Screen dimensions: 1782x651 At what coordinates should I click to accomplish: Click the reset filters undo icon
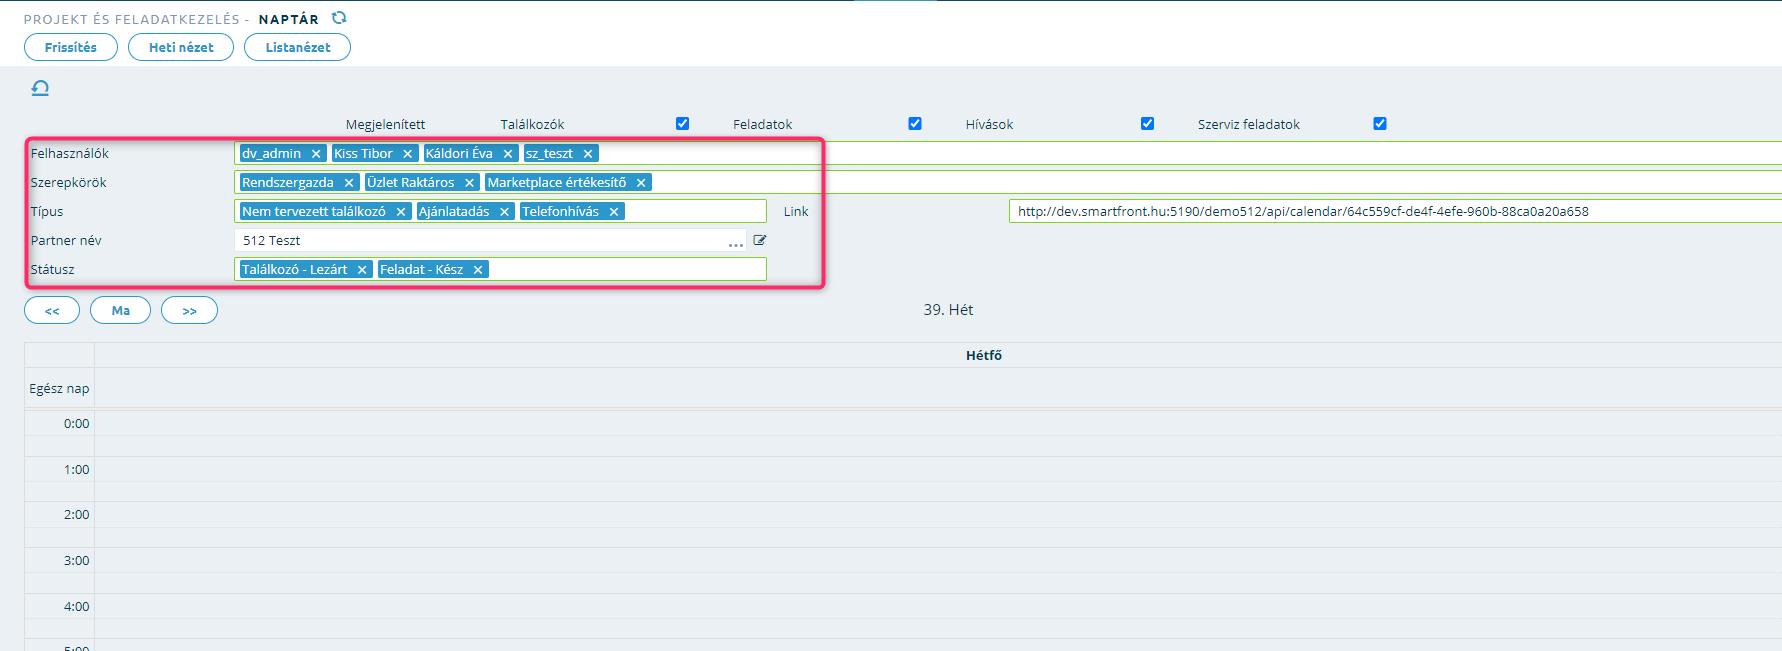click(40, 88)
